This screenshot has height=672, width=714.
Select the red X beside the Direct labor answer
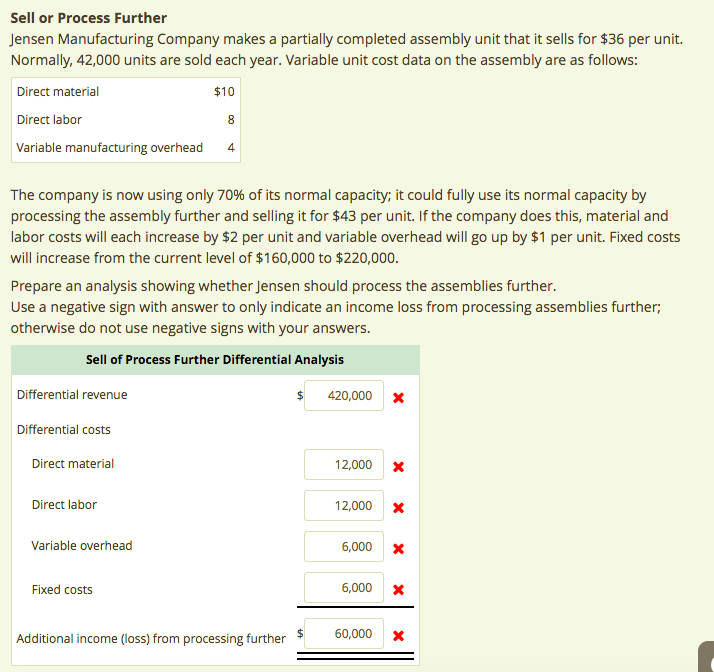pyautogui.click(x=398, y=507)
